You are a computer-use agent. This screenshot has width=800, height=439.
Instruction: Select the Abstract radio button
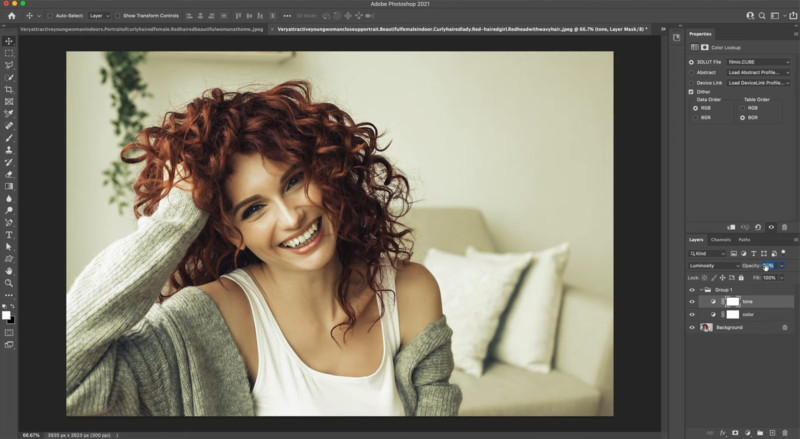691,72
